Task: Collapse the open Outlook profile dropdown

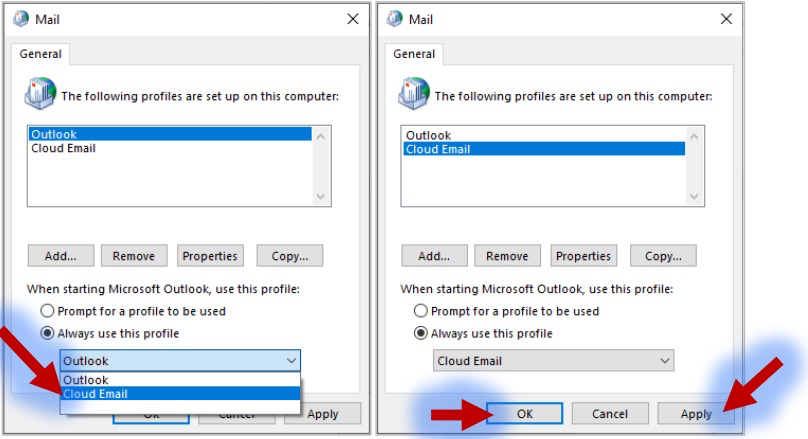Action: coord(291,361)
